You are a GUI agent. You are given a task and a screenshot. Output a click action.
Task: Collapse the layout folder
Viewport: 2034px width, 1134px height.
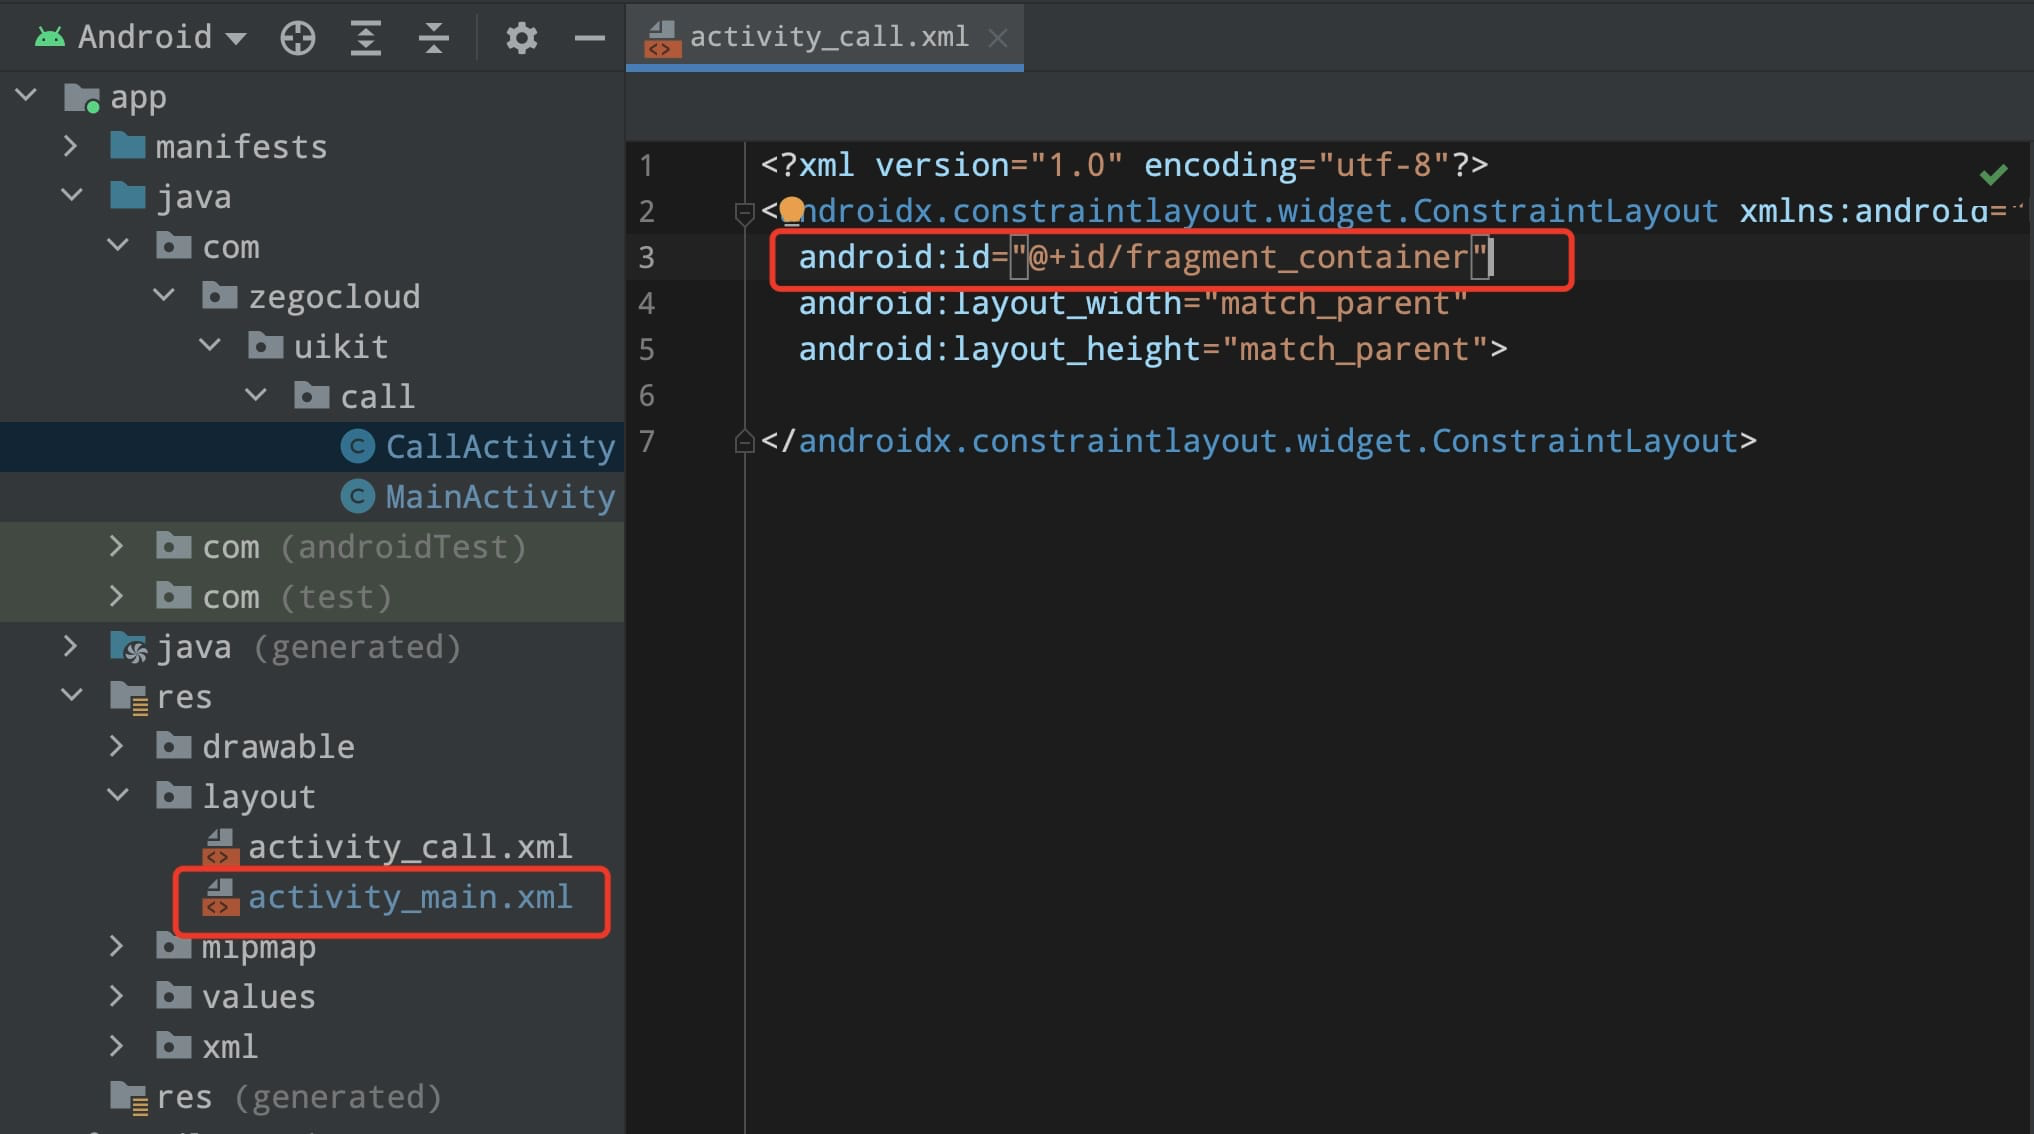click(117, 796)
